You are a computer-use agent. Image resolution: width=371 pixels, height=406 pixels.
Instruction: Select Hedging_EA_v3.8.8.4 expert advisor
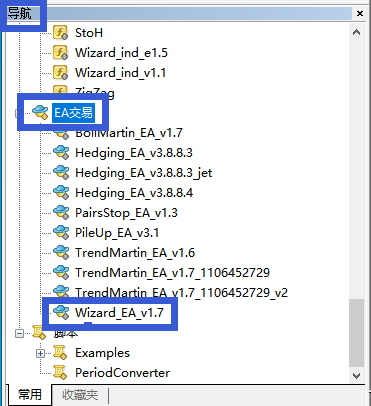coord(134,193)
